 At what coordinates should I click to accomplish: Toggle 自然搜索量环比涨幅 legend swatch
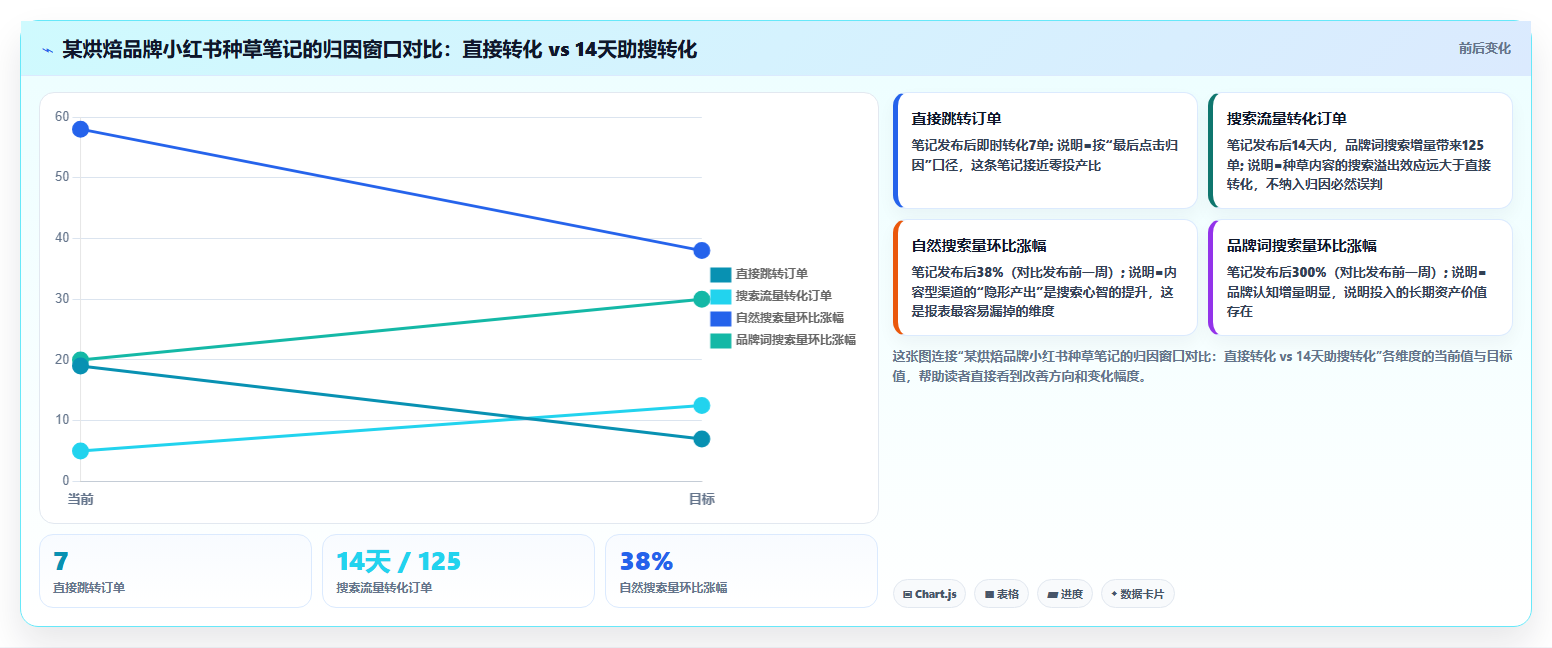click(721, 318)
